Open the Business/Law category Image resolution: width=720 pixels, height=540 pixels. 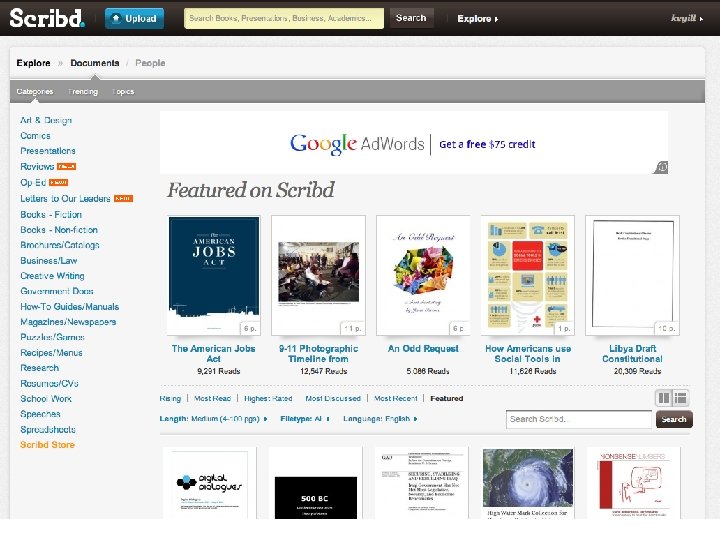(x=49, y=260)
